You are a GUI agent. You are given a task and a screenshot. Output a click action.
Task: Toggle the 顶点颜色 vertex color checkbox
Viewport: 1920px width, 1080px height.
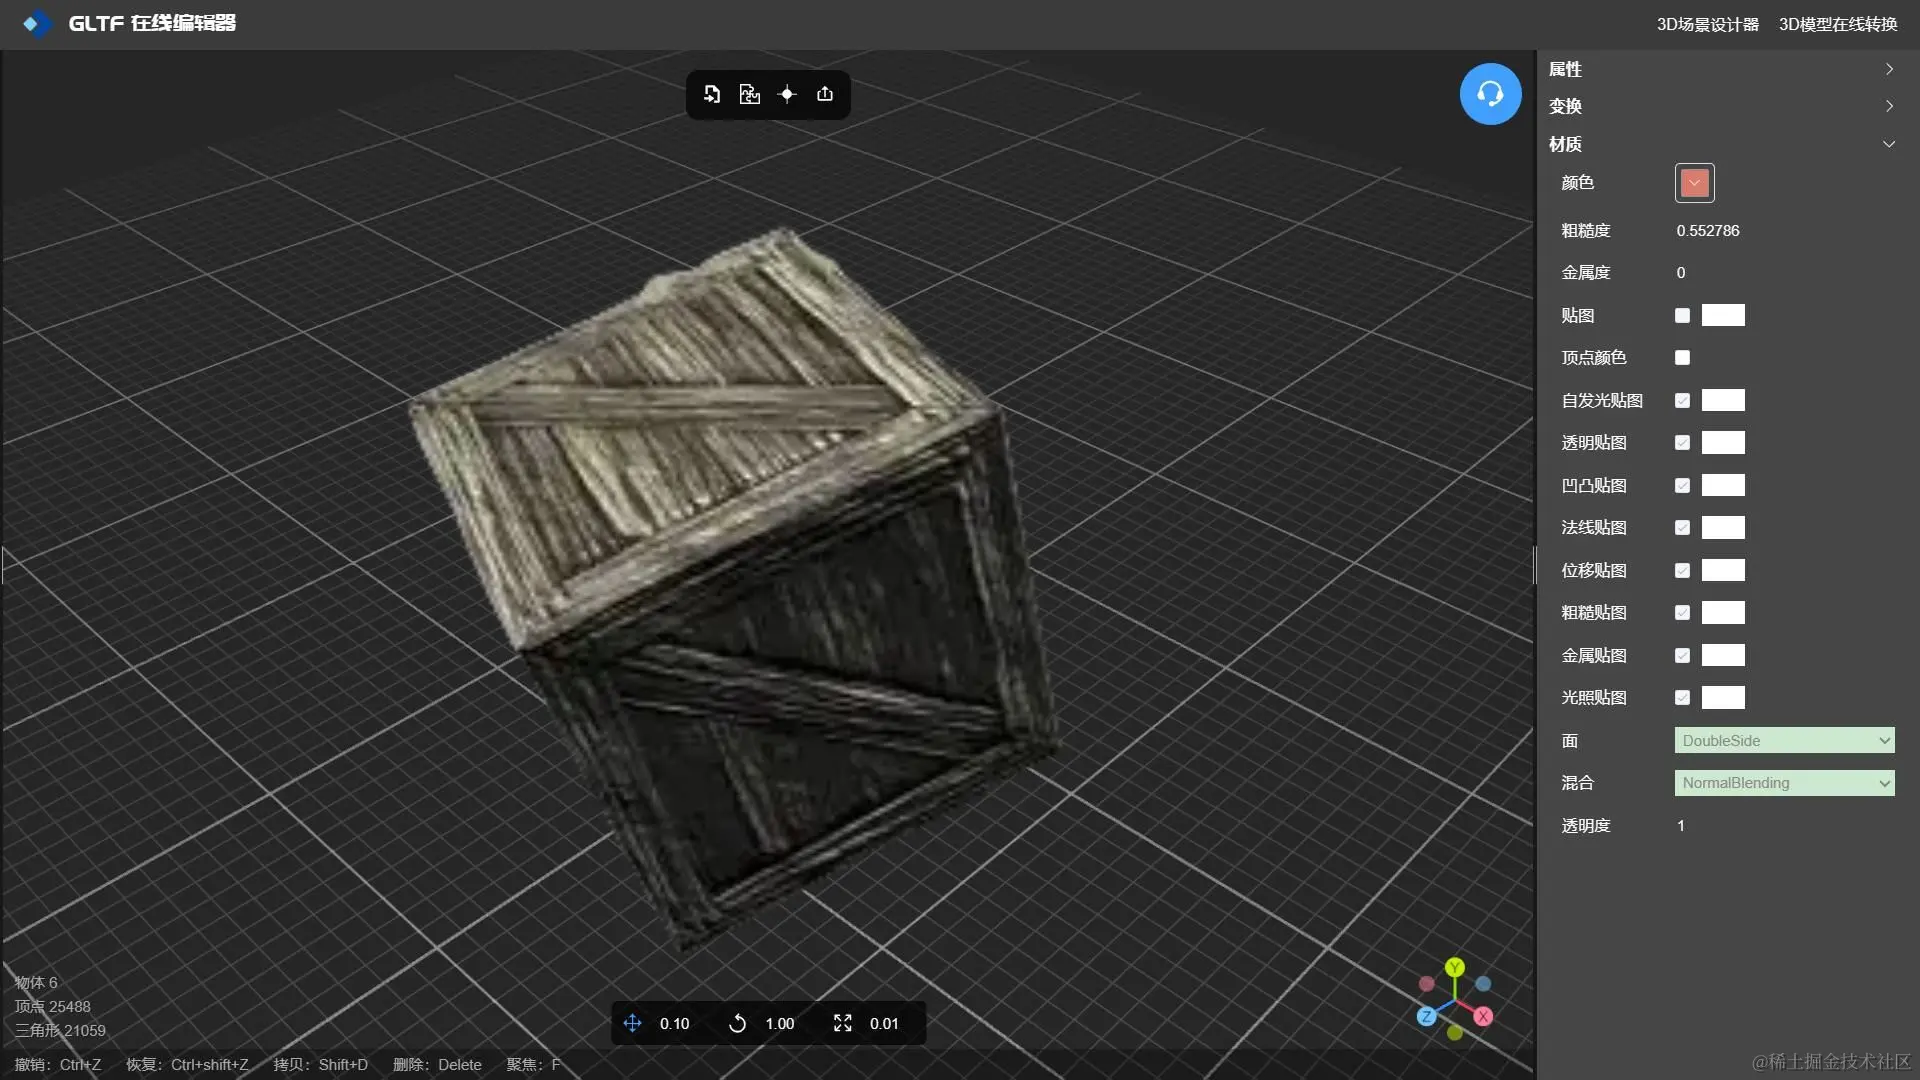click(x=1682, y=358)
